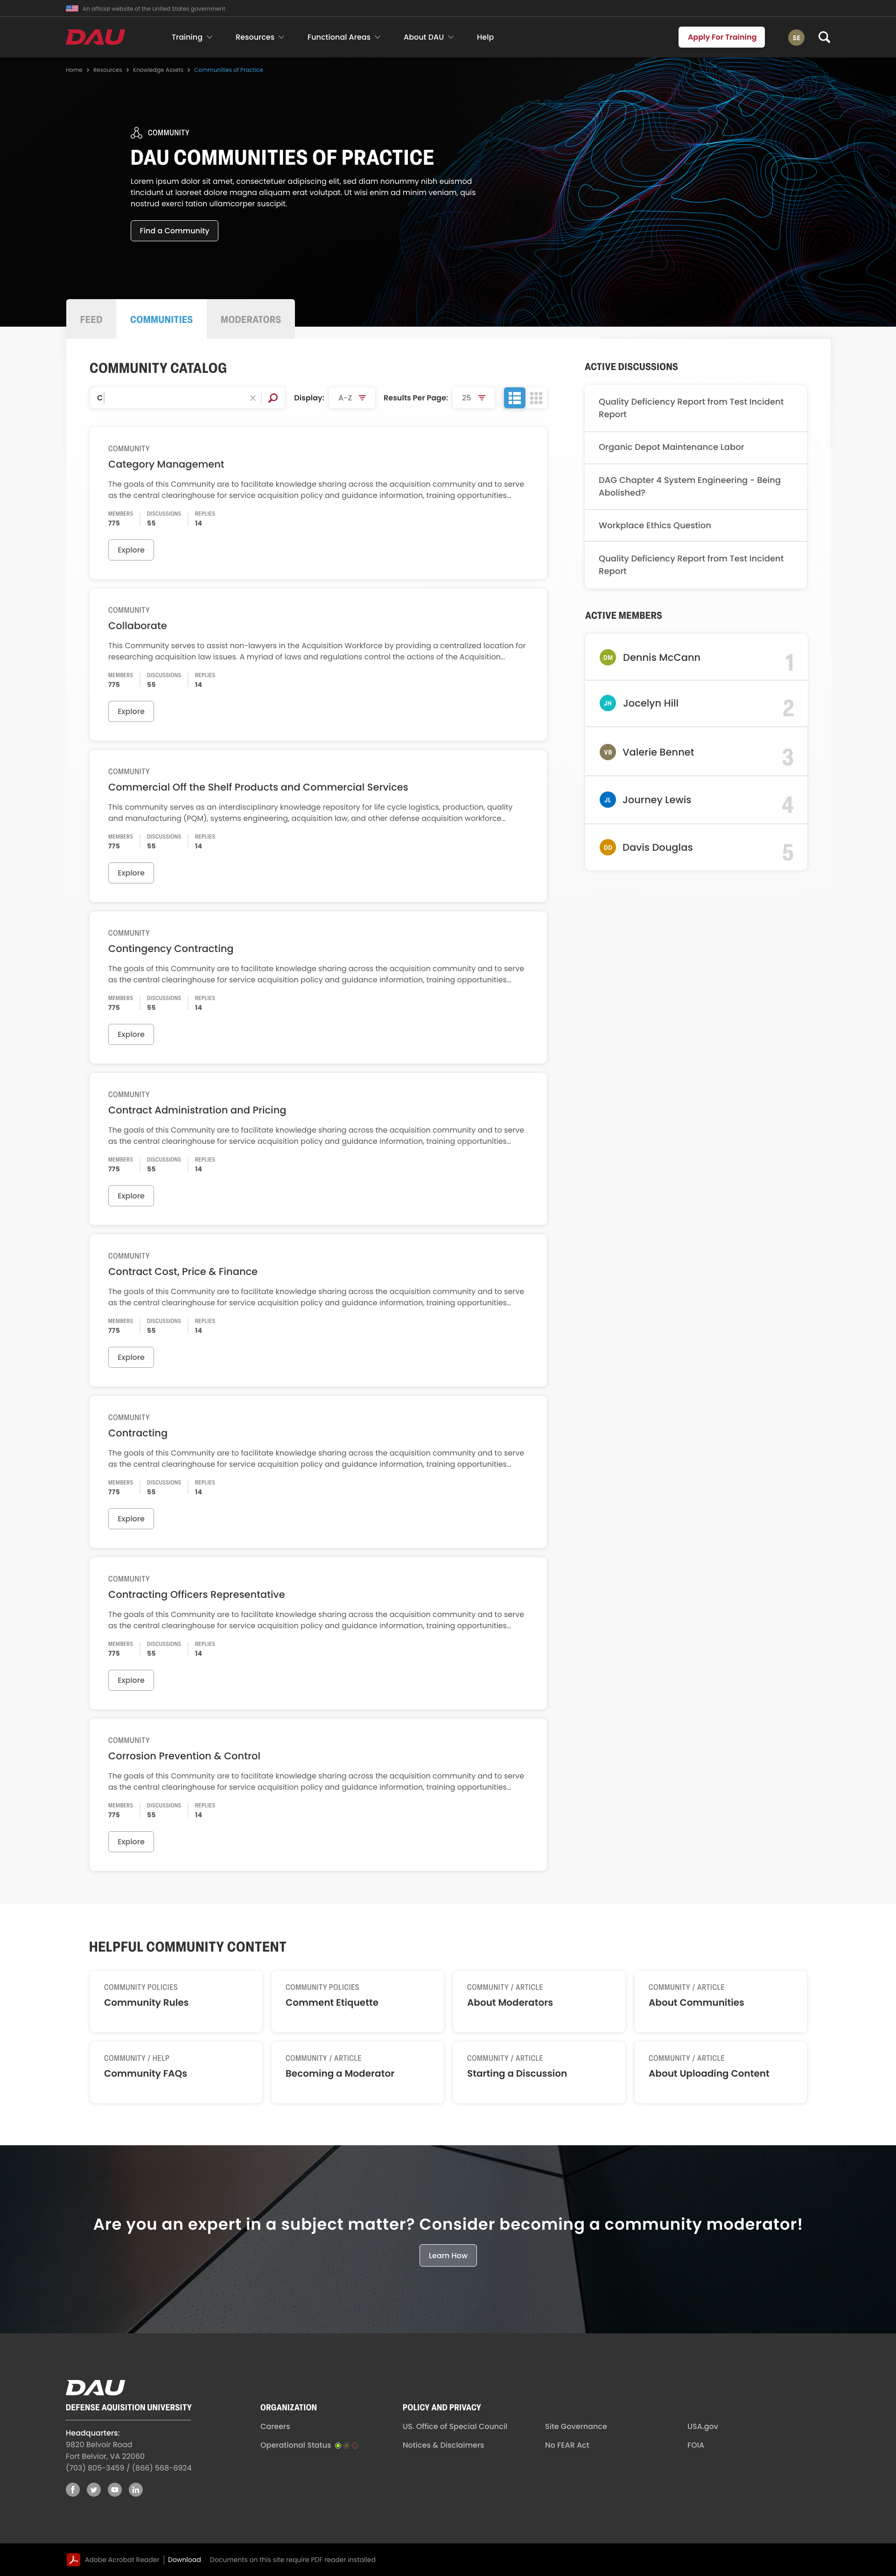Switch to the Moderators tab

(x=250, y=319)
